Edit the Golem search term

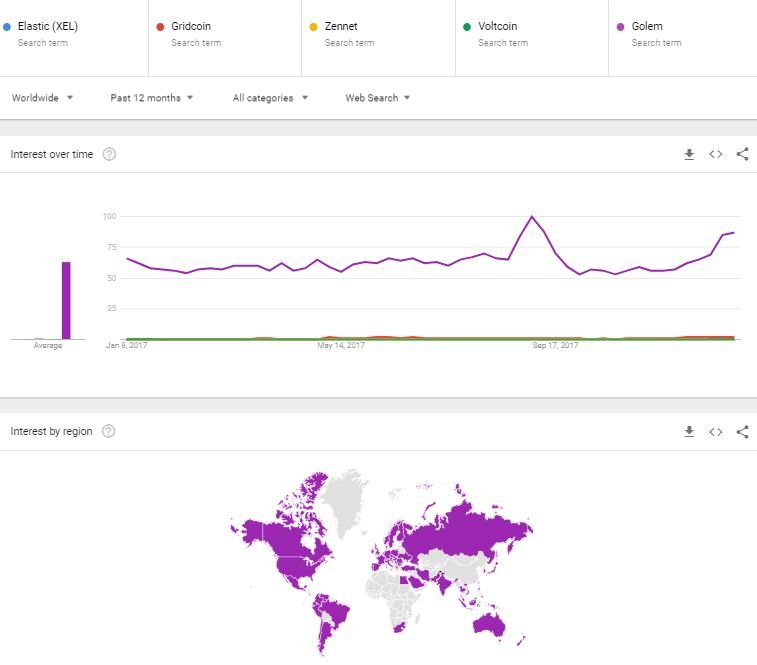click(647, 26)
